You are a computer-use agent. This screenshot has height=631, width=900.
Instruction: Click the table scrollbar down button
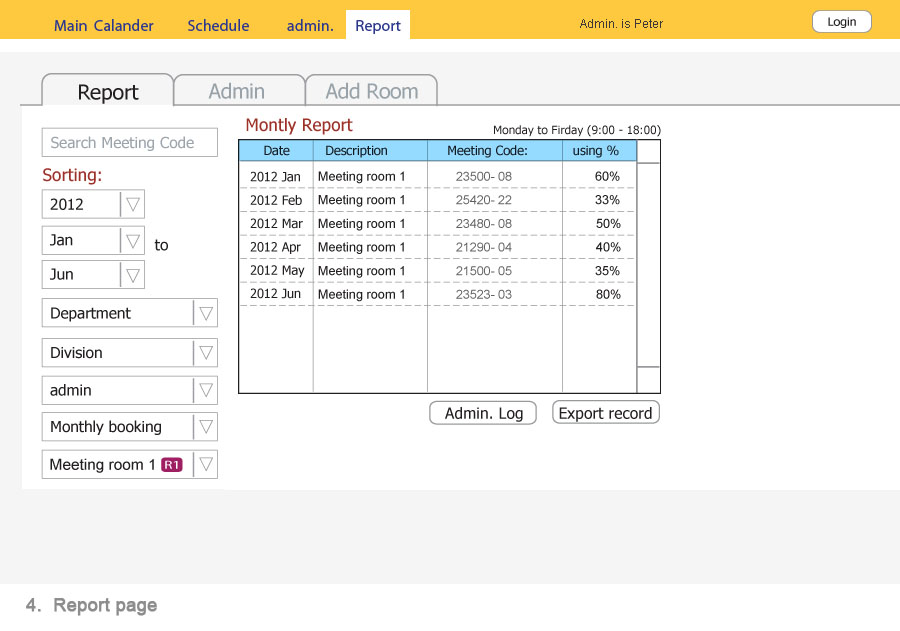click(649, 380)
